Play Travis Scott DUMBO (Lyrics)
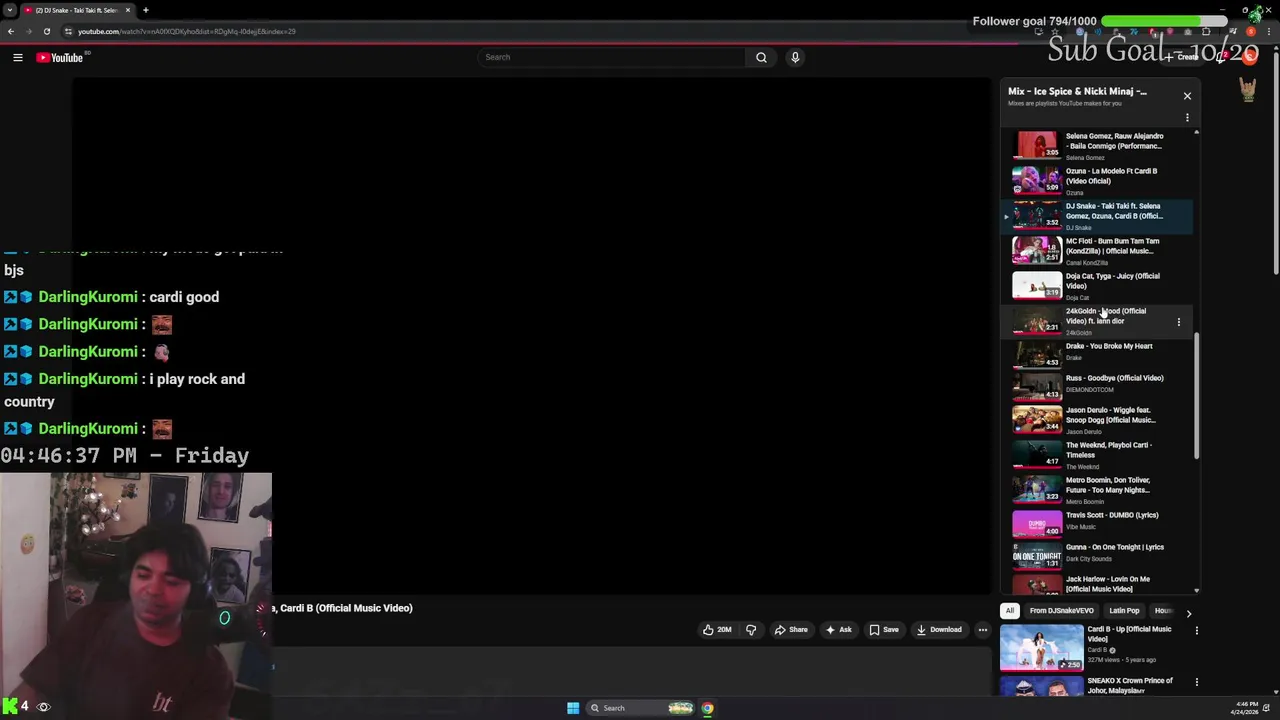 tap(1097, 522)
